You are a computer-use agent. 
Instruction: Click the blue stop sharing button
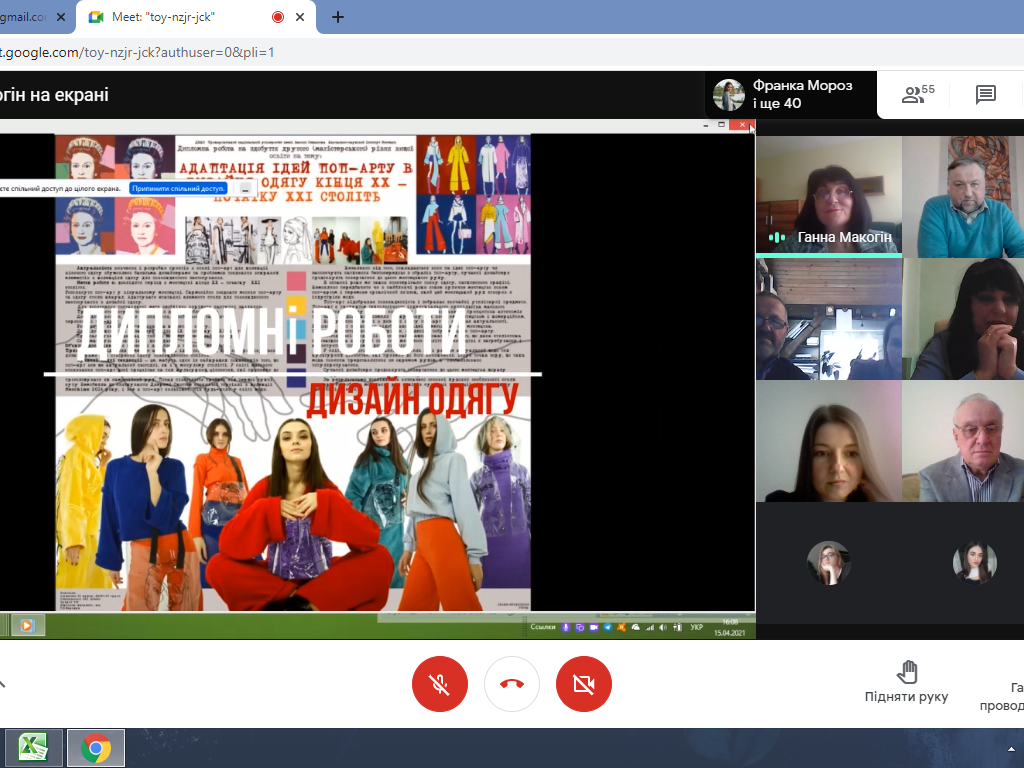(x=178, y=188)
